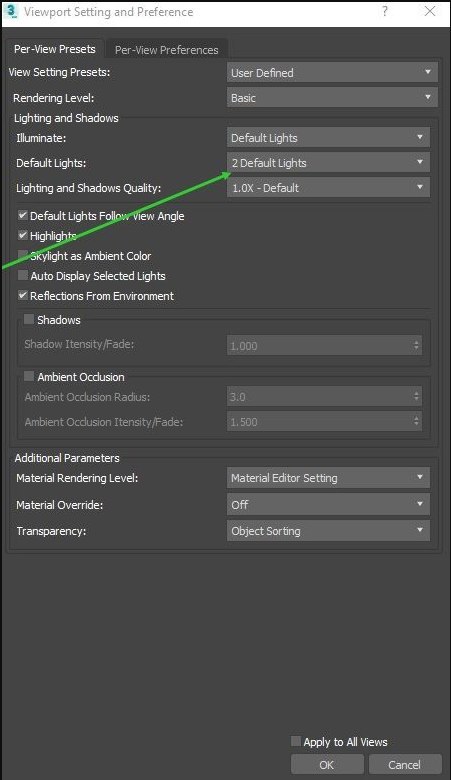Click the help question mark button
The image size is (451, 780).
click(384, 11)
